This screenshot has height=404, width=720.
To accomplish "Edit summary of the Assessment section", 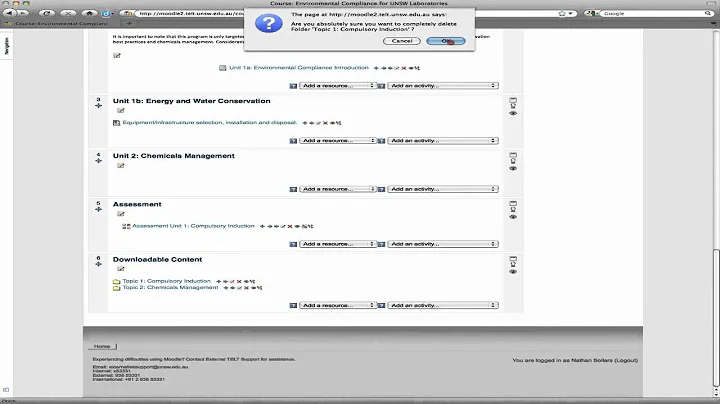I will [121, 213].
